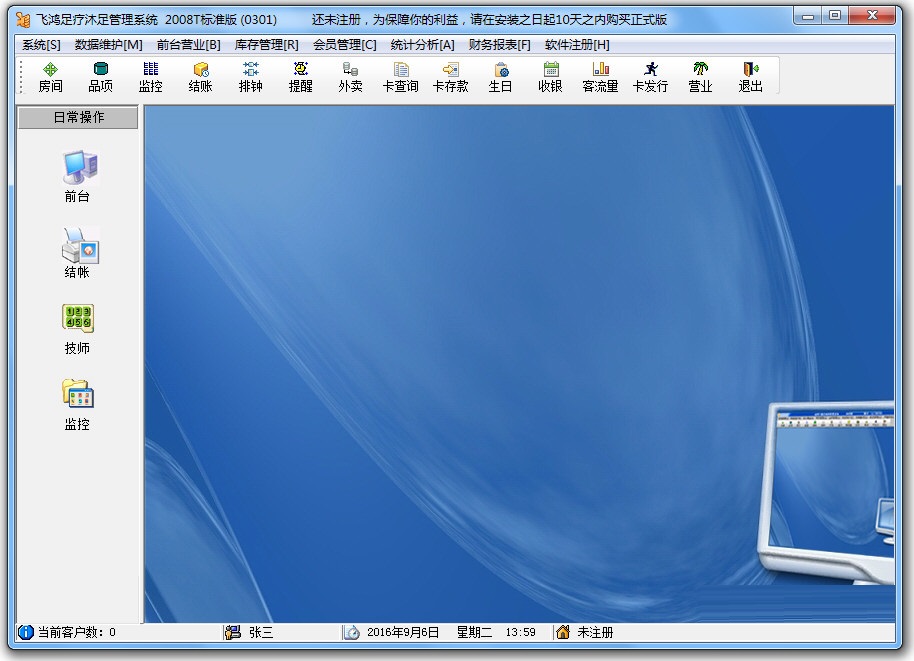Open the 数据维护[M] menu

point(108,45)
